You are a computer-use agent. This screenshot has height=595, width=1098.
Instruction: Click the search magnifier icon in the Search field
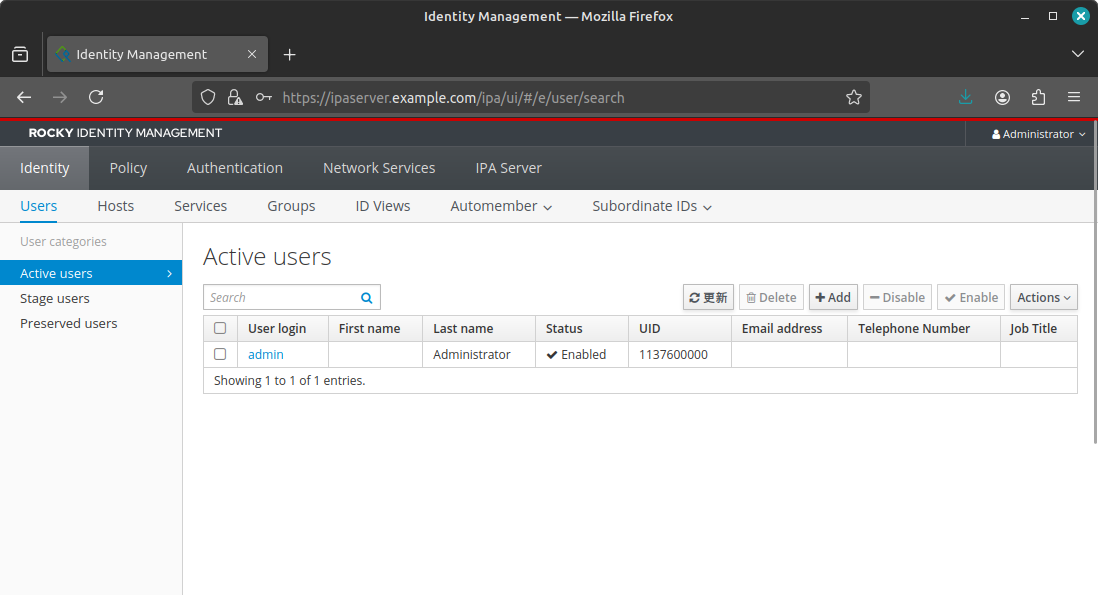click(366, 297)
